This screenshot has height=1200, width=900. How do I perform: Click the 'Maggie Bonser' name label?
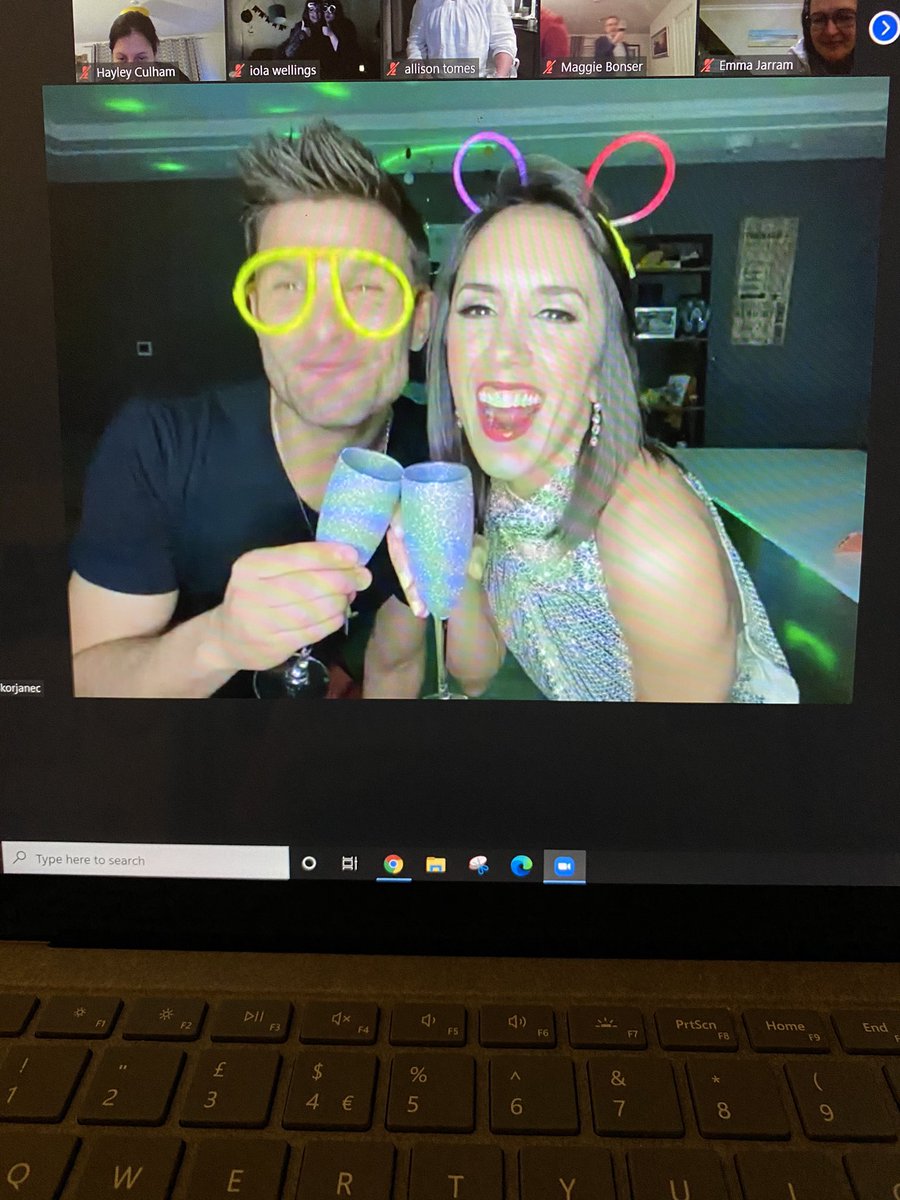[x=602, y=67]
